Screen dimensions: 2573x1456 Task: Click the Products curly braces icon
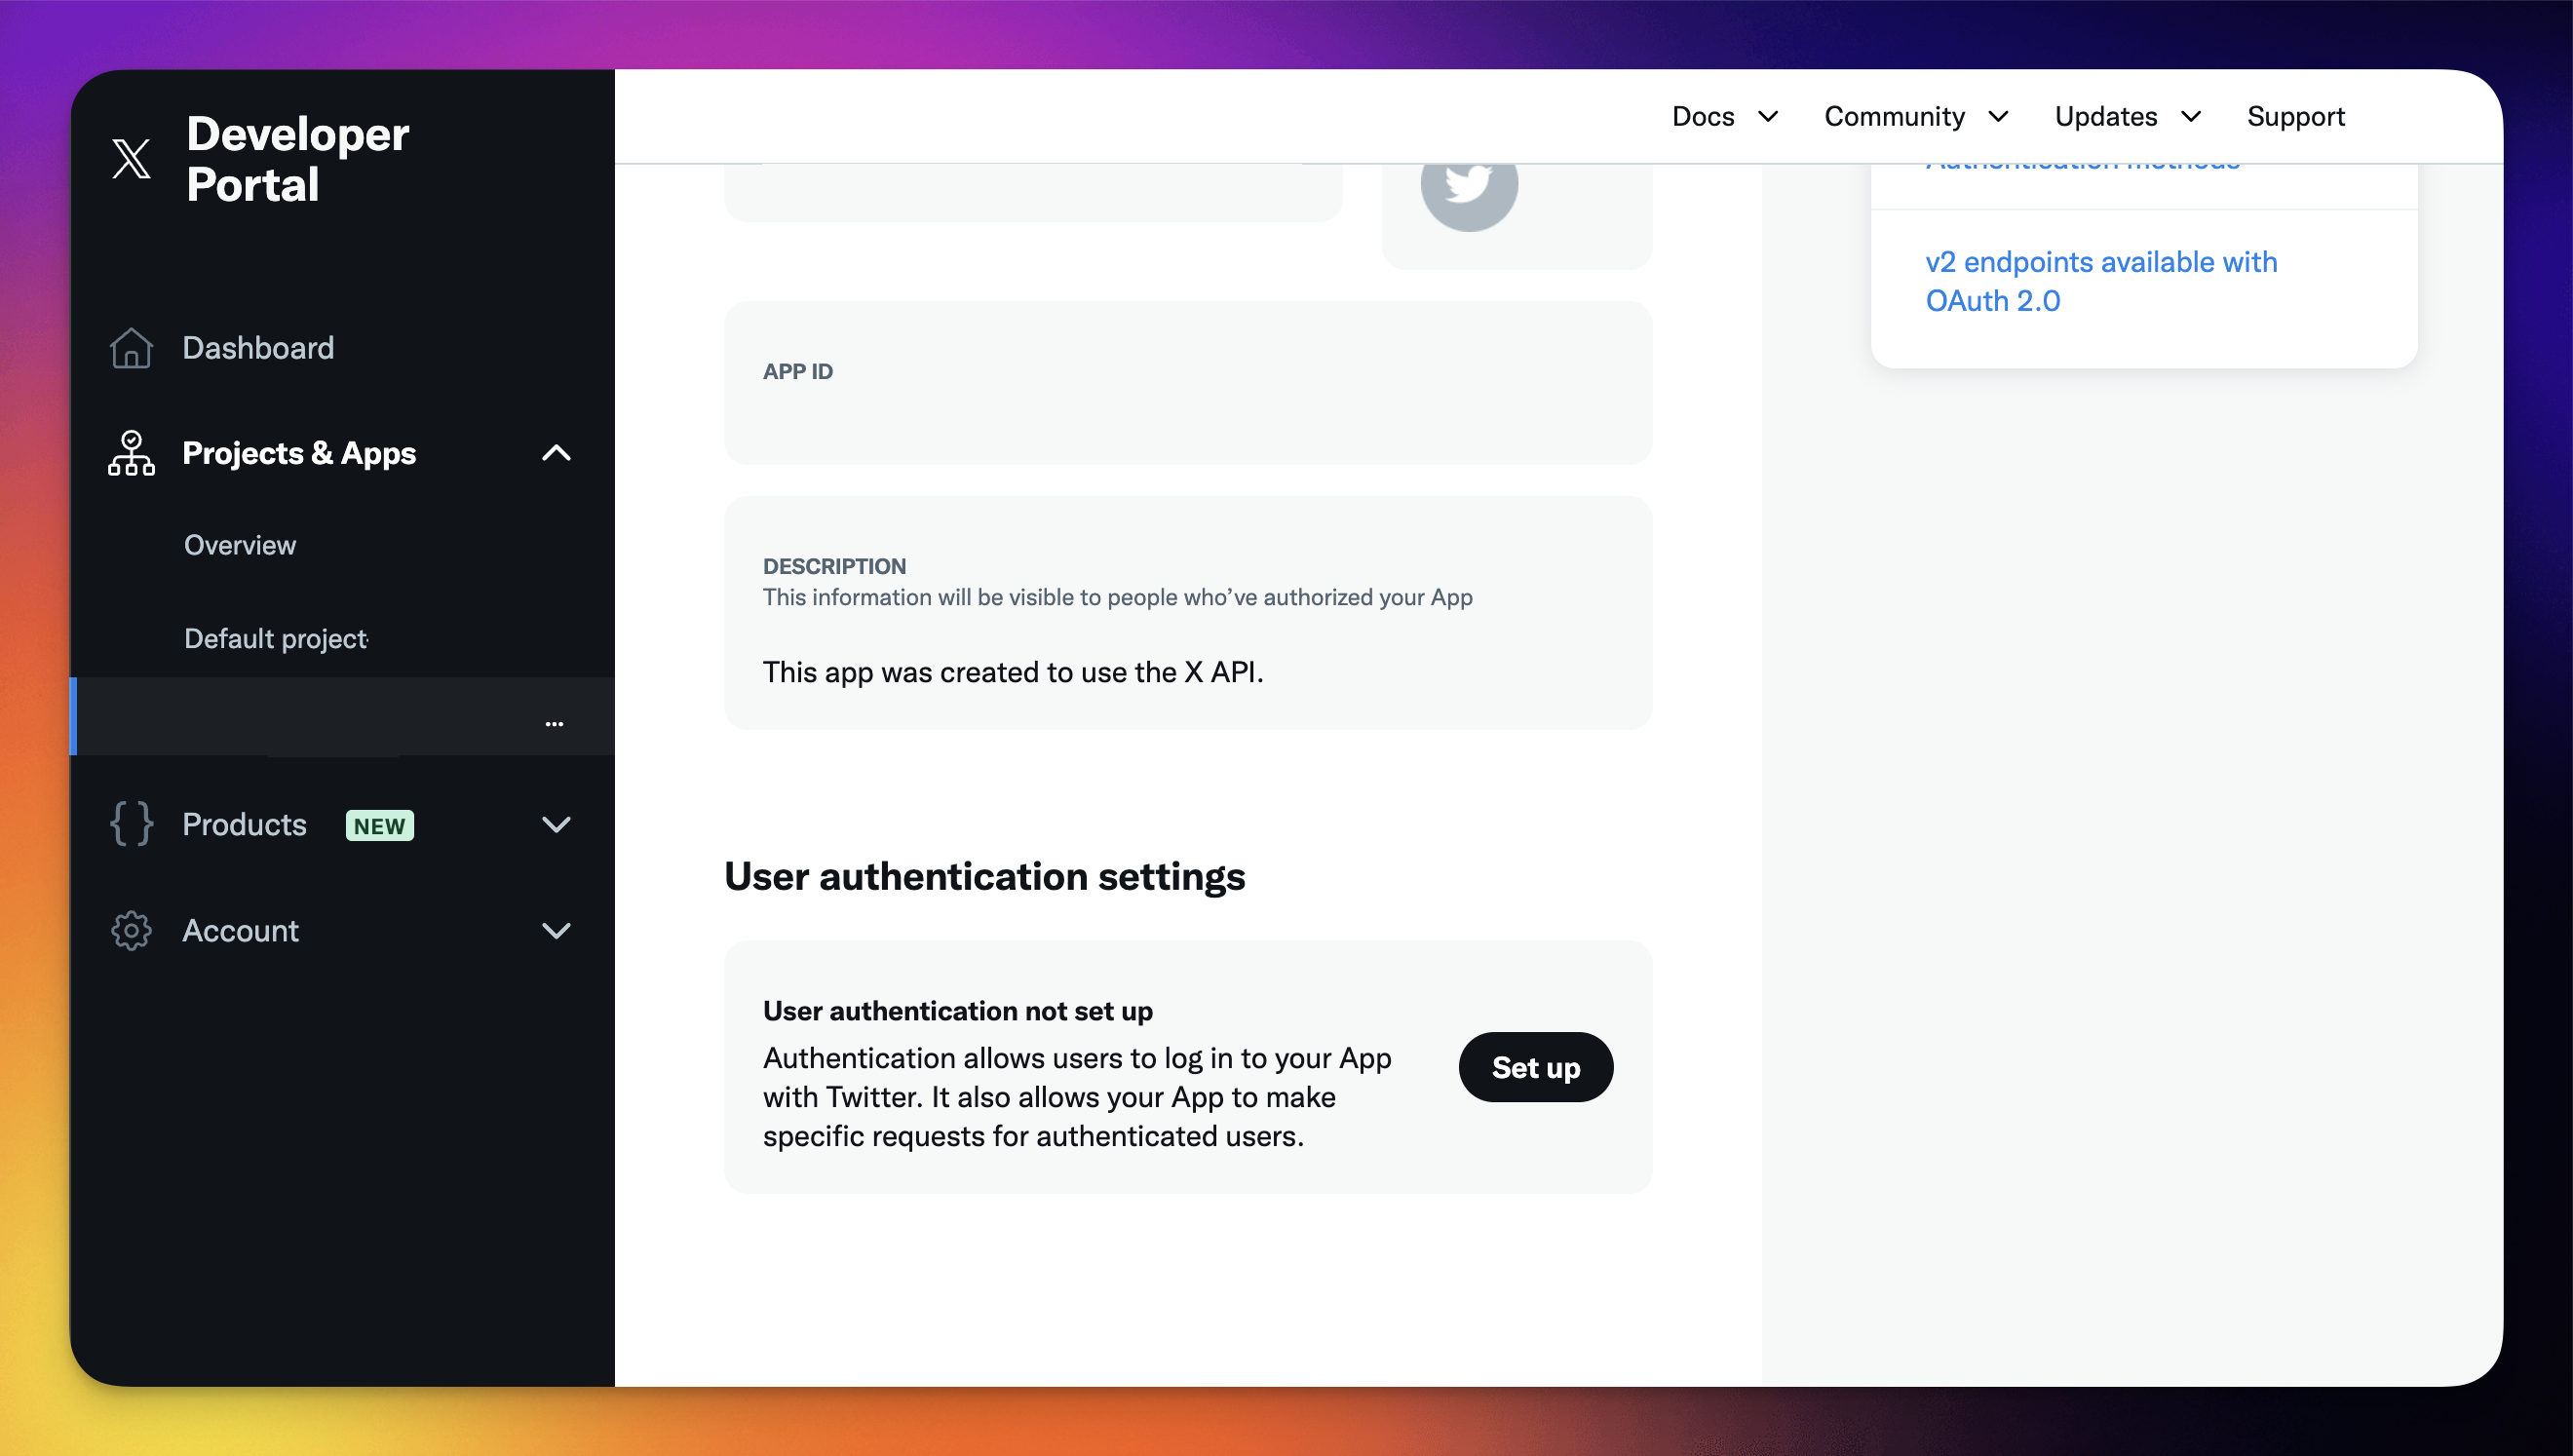click(131, 824)
